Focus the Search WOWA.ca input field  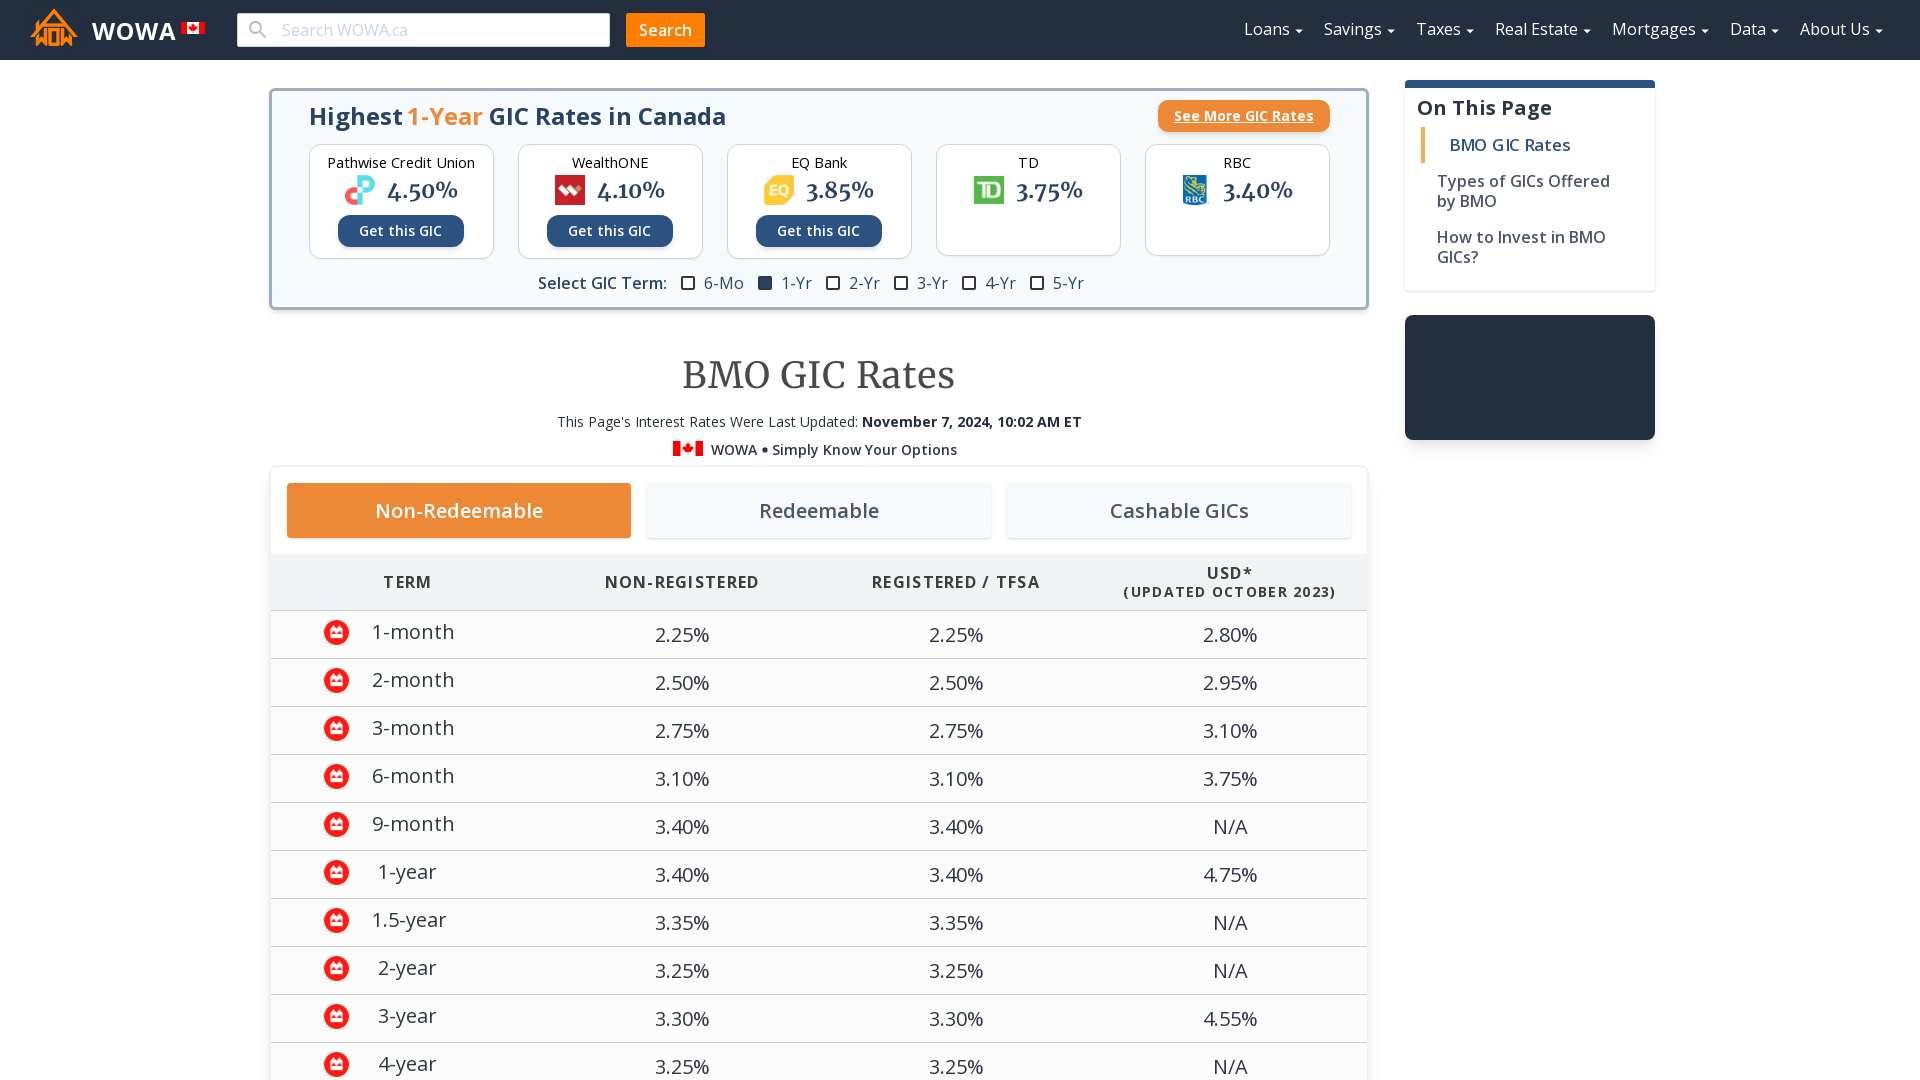click(x=423, y=30)
